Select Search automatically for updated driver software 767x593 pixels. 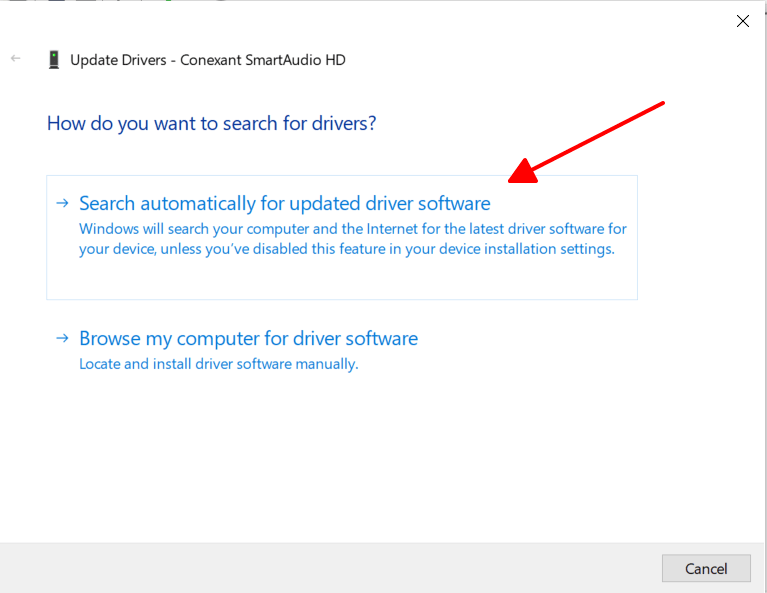[x=284, y=204]
